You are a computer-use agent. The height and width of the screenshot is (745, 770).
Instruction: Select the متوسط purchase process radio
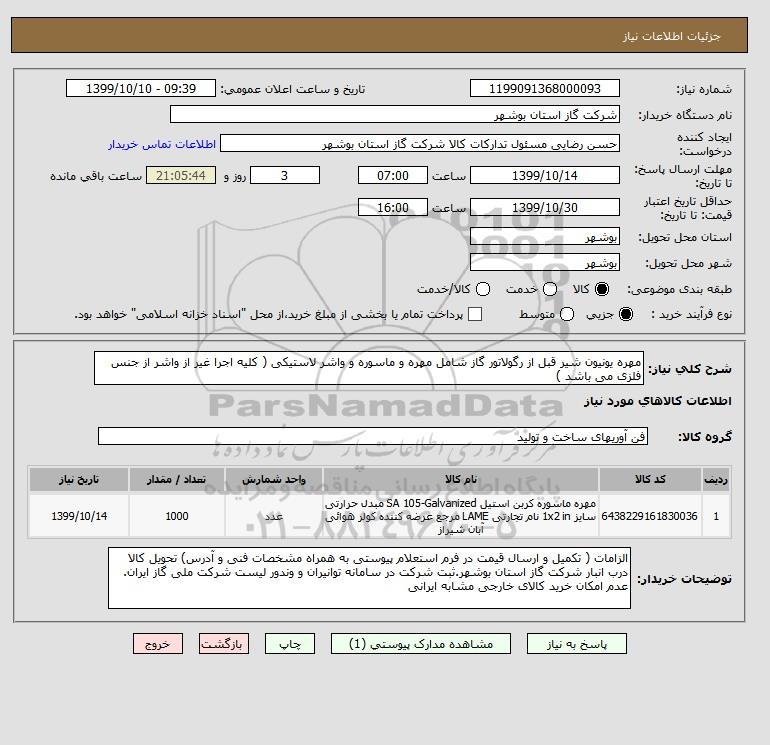coord(567,314)
